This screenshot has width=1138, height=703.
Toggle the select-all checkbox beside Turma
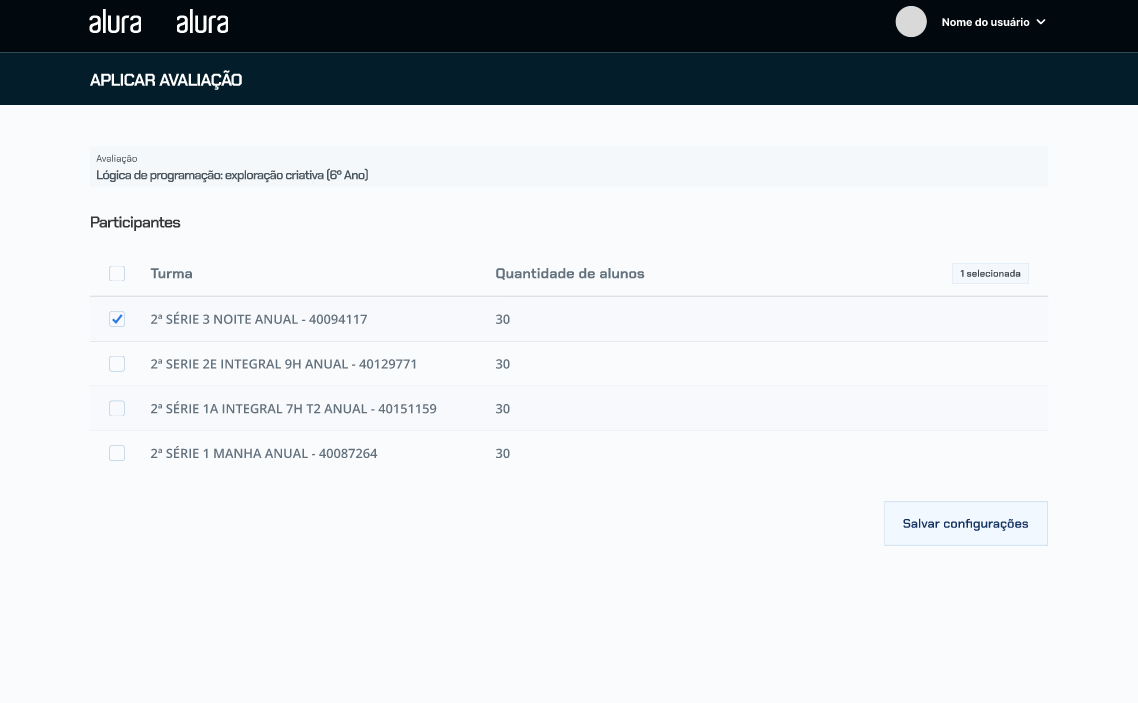[x=117, y=273]
